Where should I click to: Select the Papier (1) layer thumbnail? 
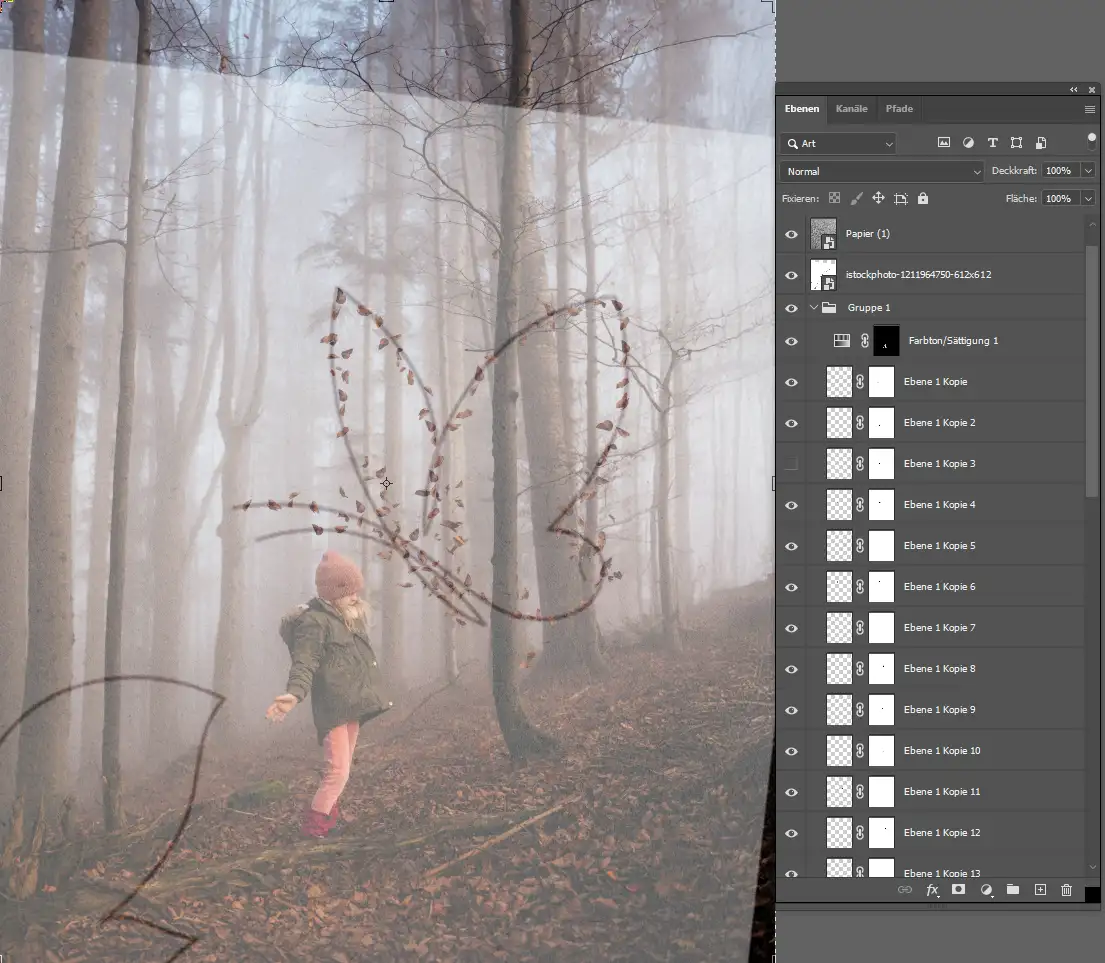coord(823,234)
